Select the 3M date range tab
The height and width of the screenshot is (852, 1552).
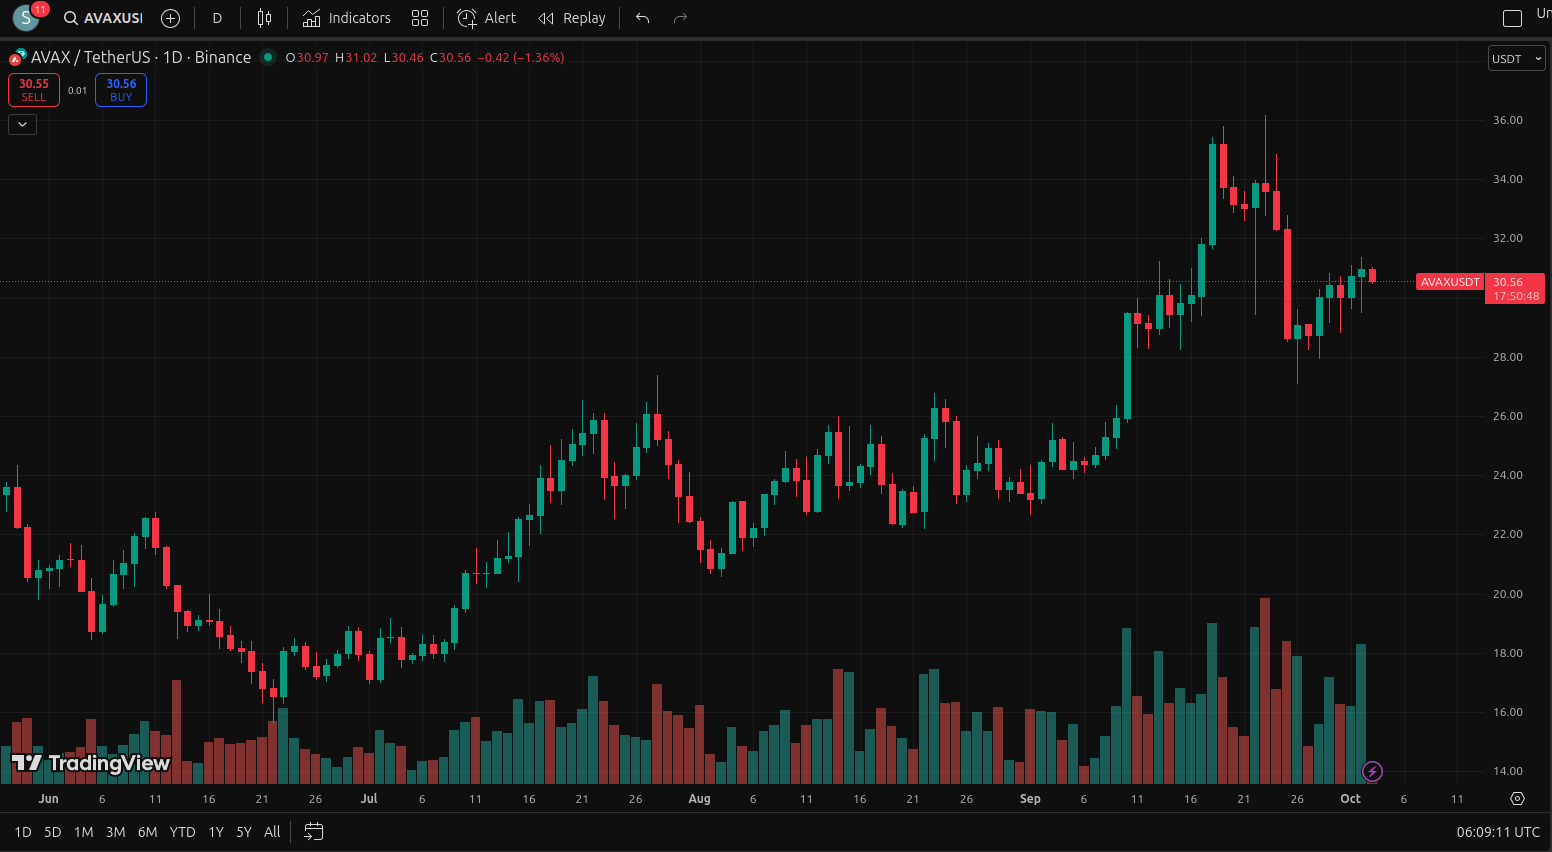(115, 832)
